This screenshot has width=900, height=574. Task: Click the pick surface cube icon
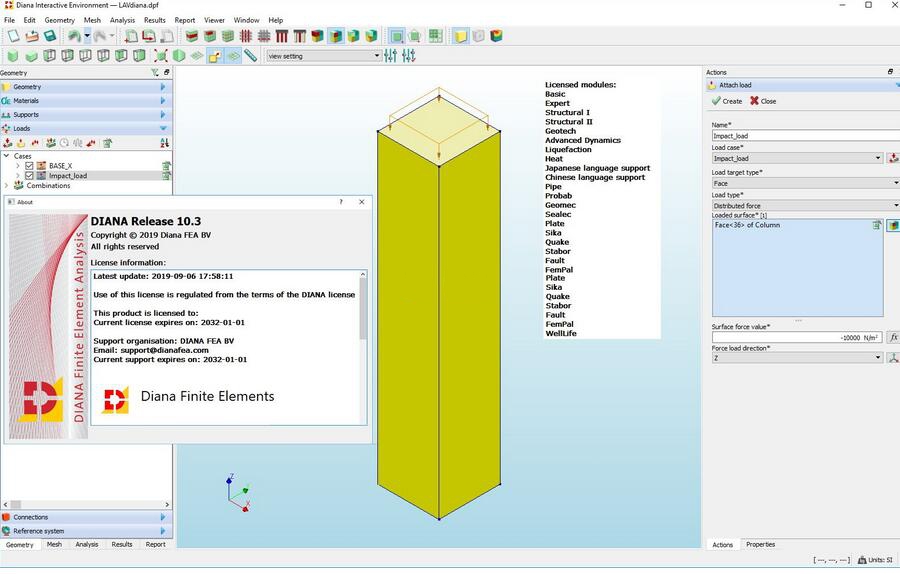pyautogui.click(x=893, y=225)
